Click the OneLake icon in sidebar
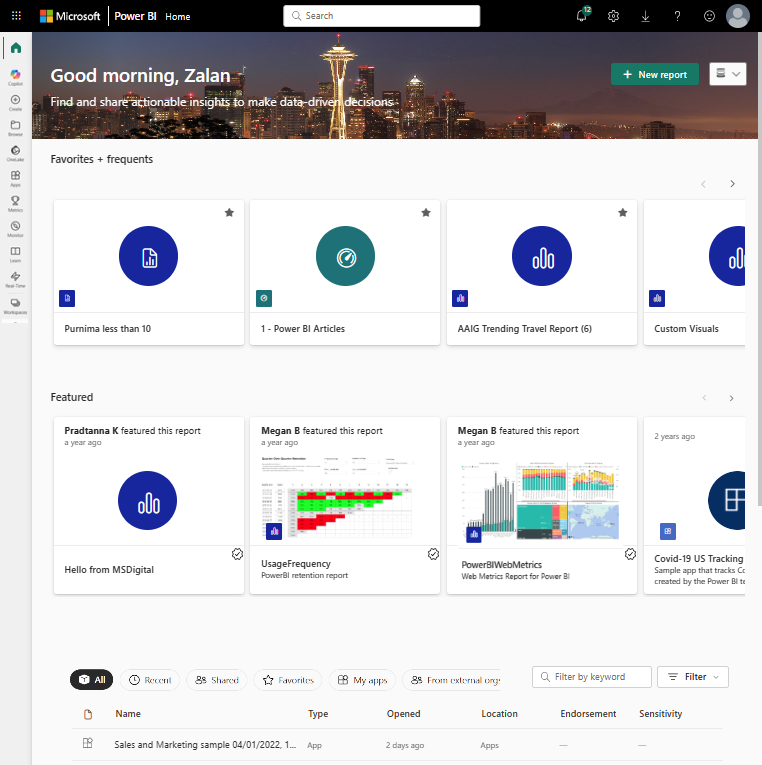The image size is (762, 765). (x=15, y=151)
